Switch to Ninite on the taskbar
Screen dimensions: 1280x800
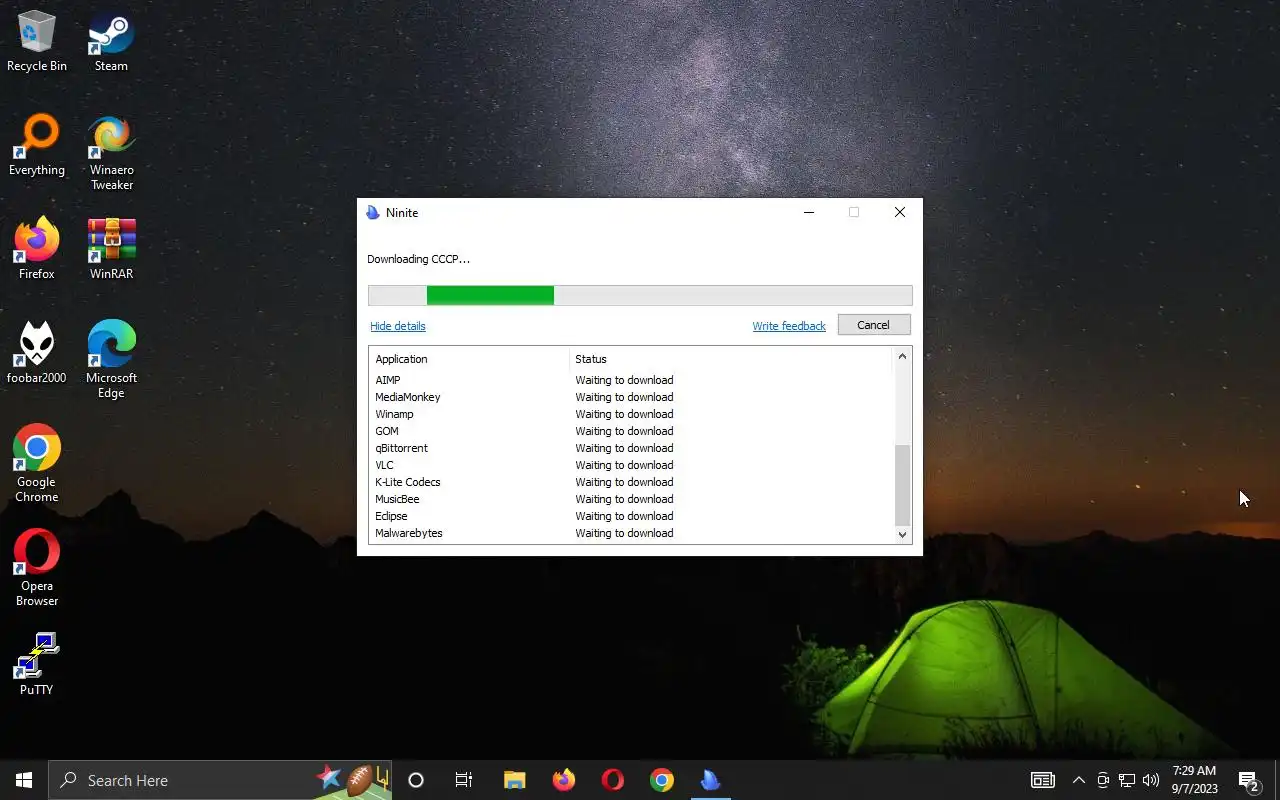[710, 780]
